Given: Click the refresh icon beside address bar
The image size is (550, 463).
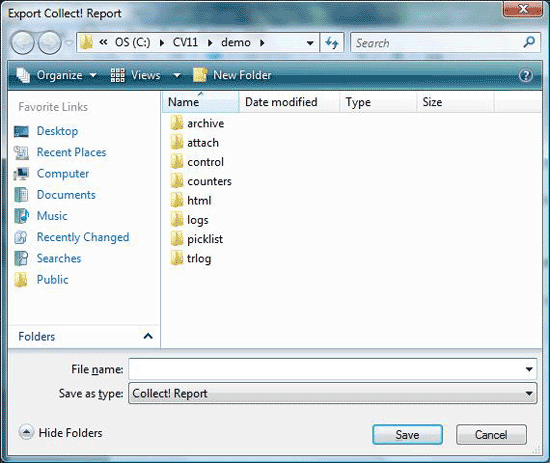Looking at the screenshot, I should (x=331, y=43).
